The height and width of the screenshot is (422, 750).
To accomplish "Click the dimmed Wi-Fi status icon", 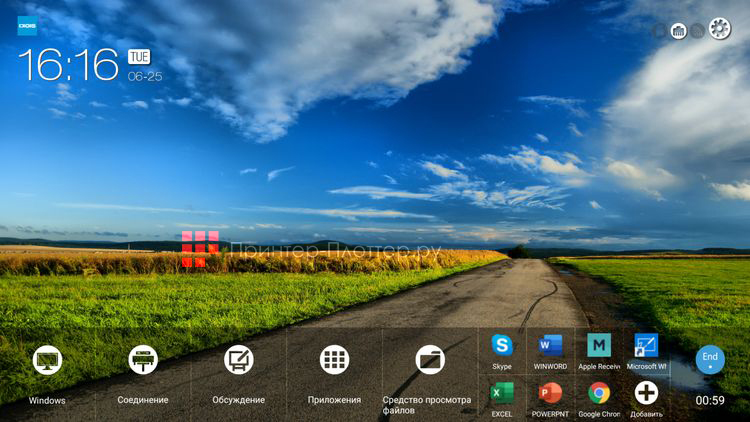I will tap(698, 31).
